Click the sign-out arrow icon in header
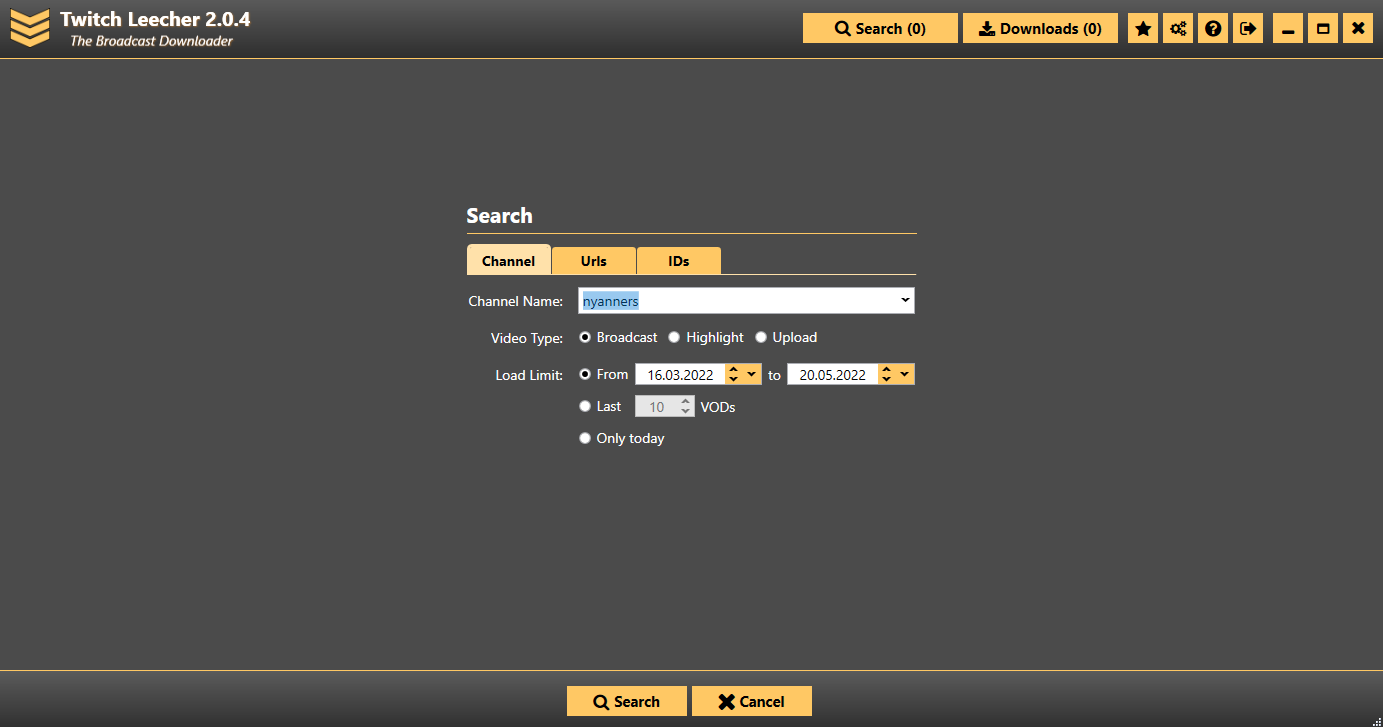The width and height of the screenshot is (1383, 727). pyautogui.click(x=1248, y=29)
